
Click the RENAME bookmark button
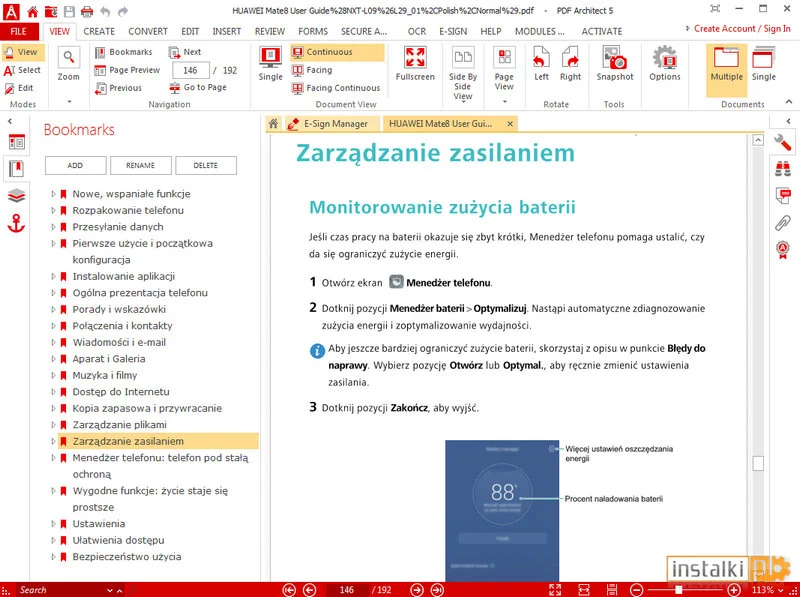[140, 166]
